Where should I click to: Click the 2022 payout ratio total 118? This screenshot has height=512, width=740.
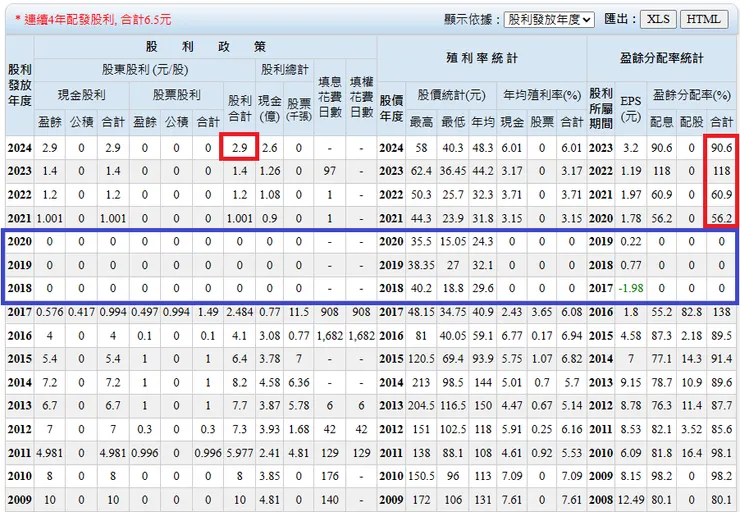pos(722,171)
